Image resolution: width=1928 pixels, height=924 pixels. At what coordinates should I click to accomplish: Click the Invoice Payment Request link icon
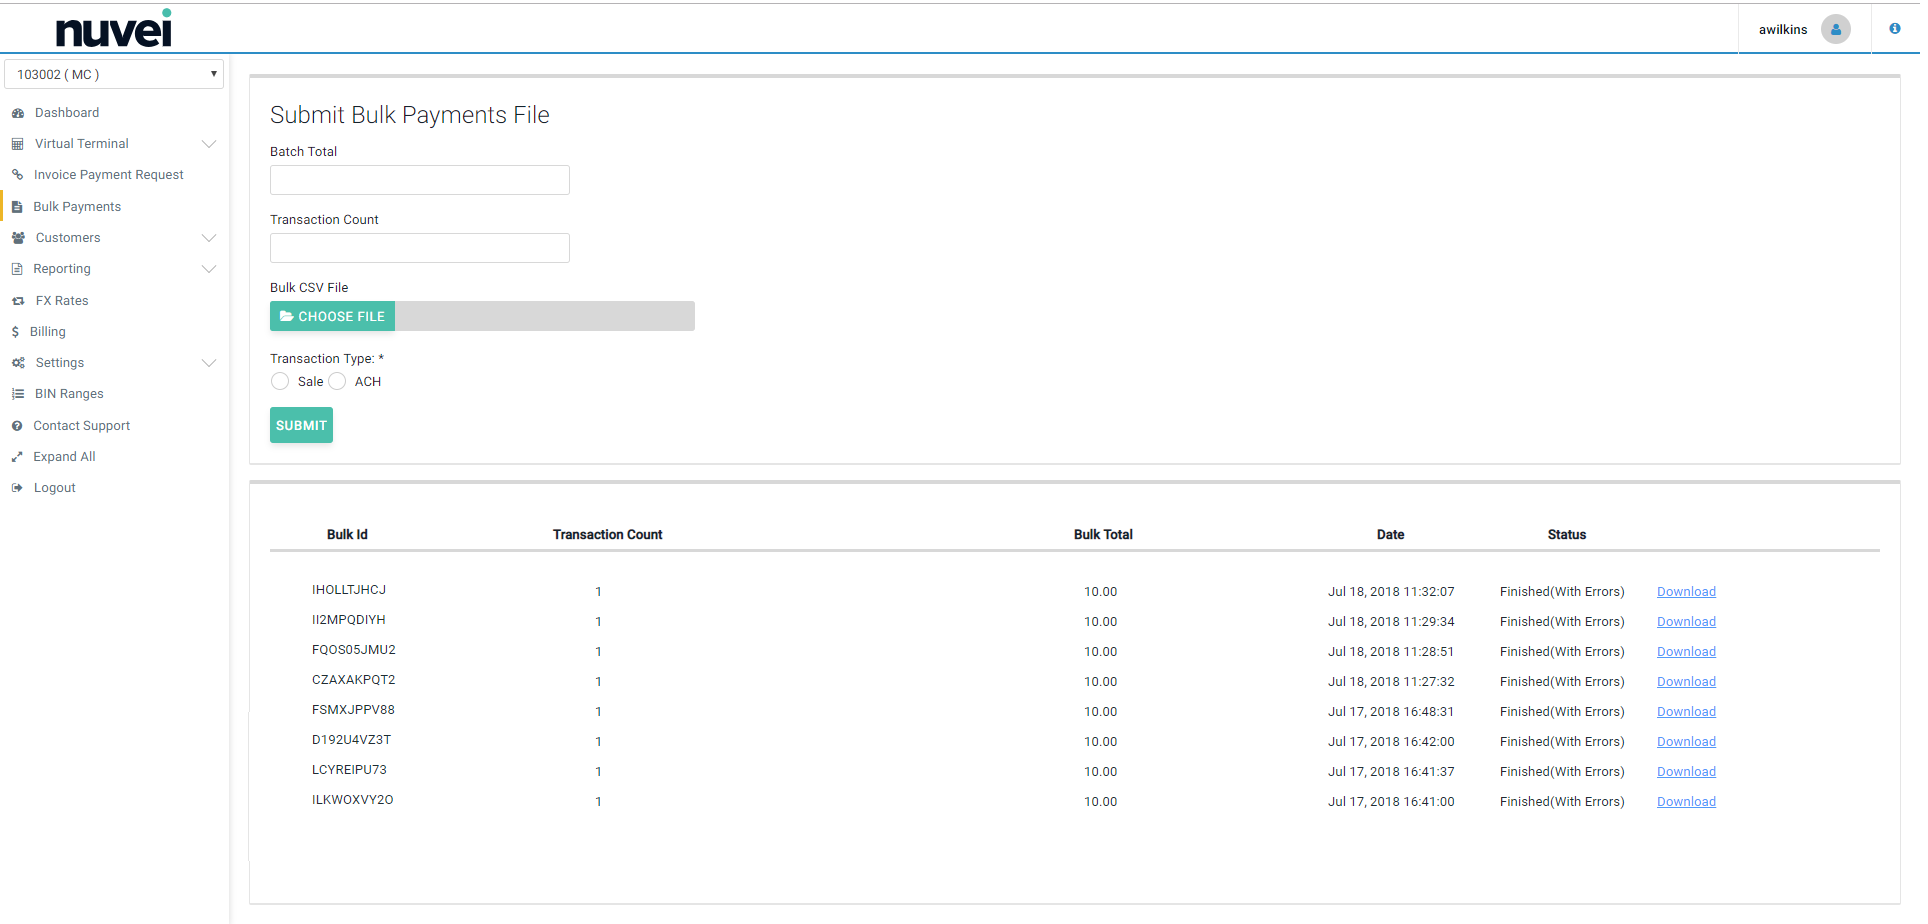click(x=17, y=174)
